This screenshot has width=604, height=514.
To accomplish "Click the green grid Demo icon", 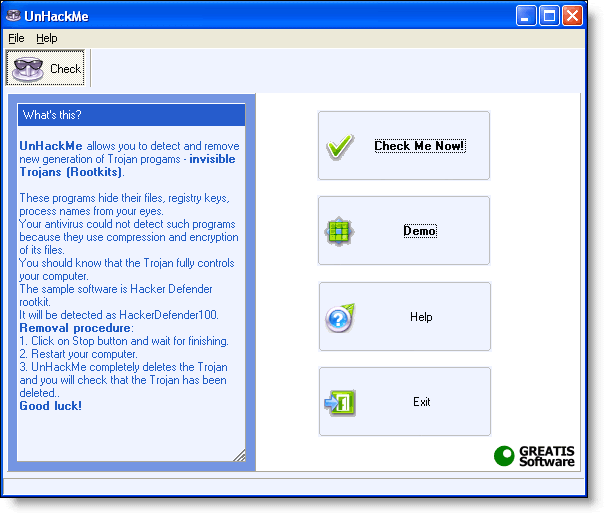I will [x=339, y=231].
